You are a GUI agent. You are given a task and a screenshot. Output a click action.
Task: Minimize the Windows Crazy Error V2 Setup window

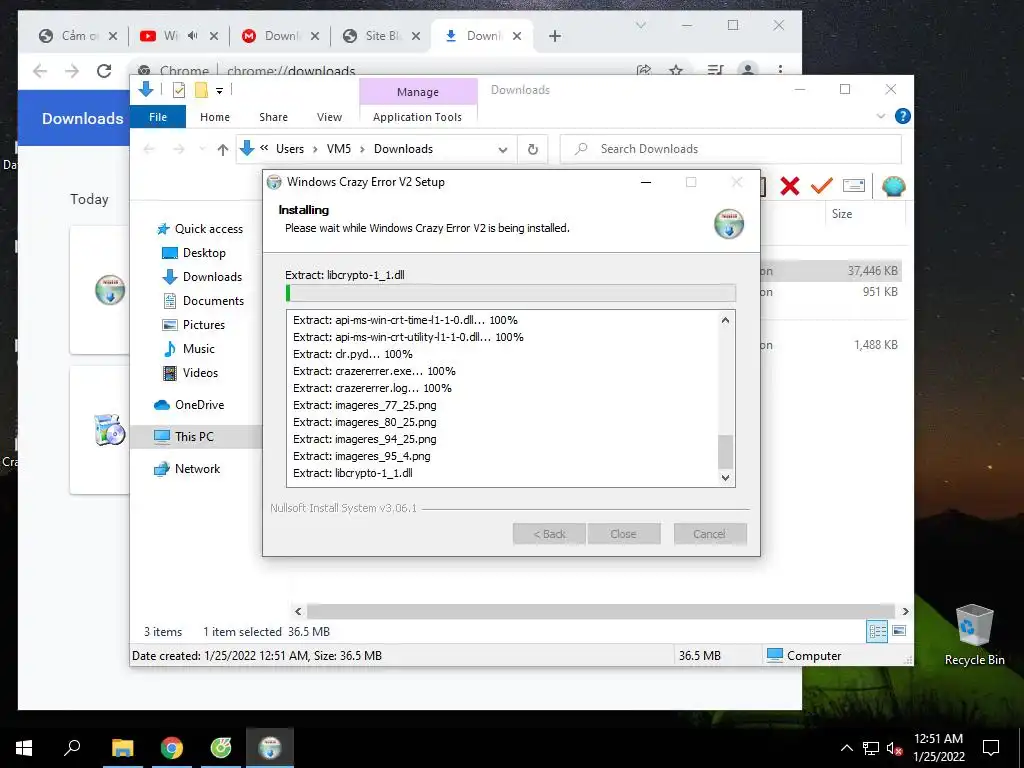point(646,182)
